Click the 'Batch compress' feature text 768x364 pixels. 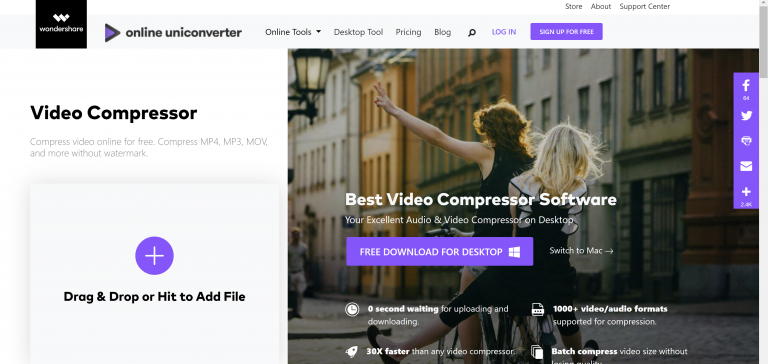pyautogui.click(x=584, y=351)
